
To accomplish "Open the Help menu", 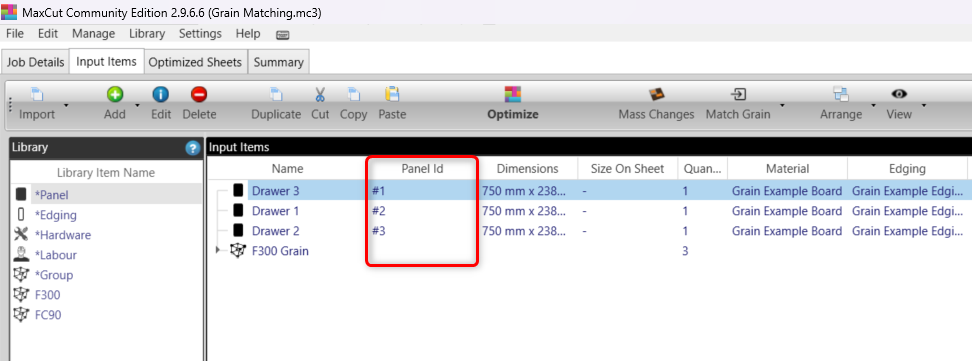I will tap(248, 33).
